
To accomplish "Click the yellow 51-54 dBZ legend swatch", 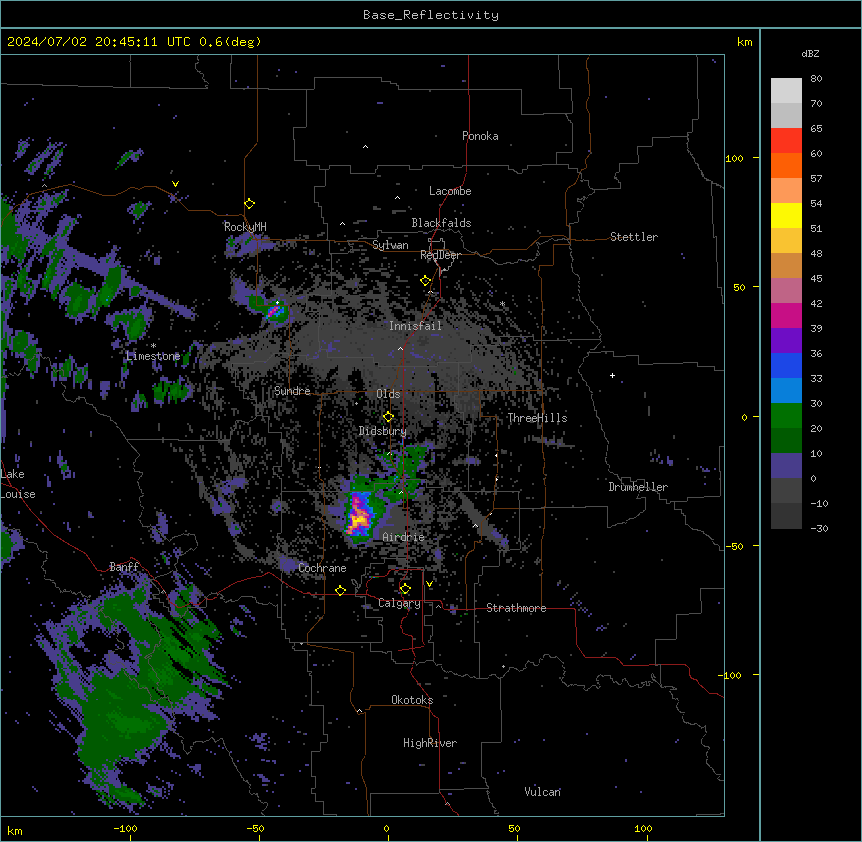I will click(786, 215).
